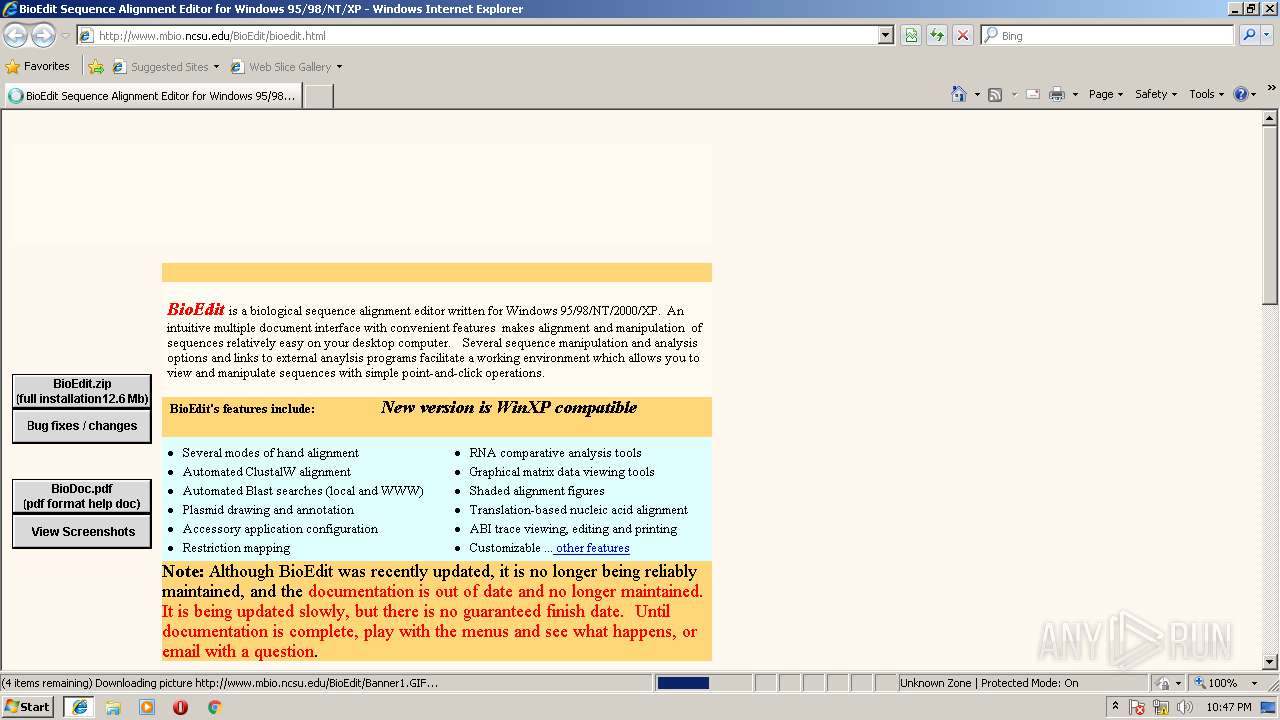Click the View Screenshots button
This screenshot has width=1280, height=720.
pos(82,532)
